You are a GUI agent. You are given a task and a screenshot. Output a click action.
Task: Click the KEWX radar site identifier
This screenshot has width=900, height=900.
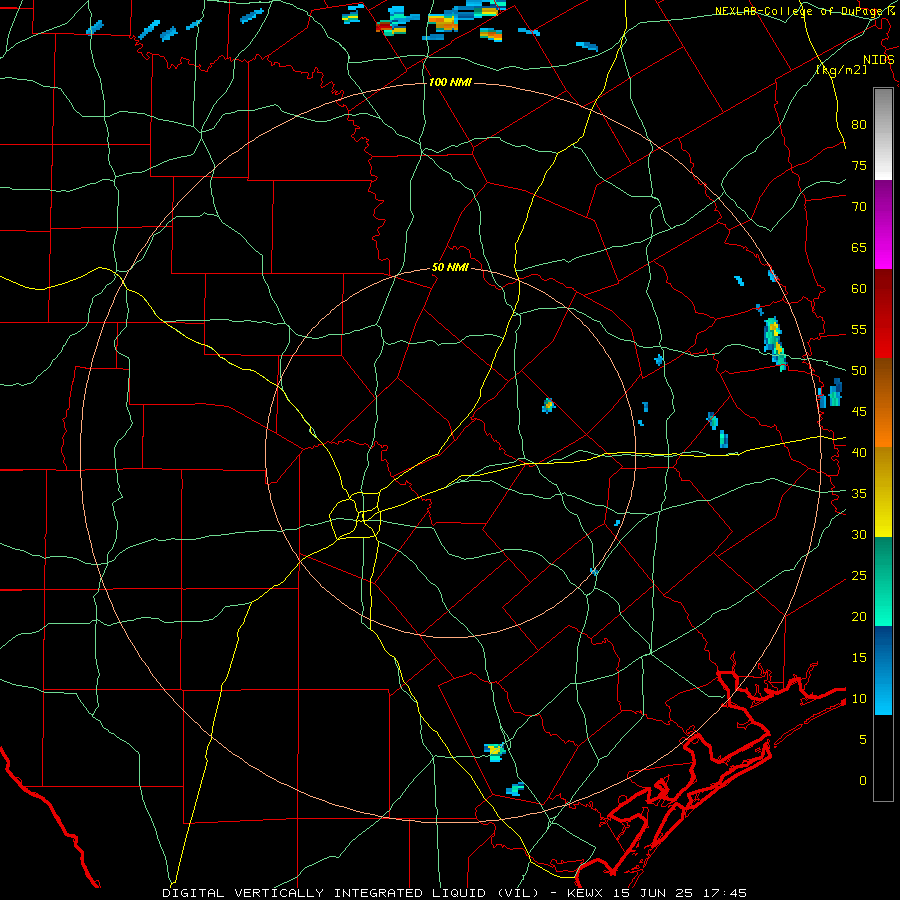[x=586, y=893]
